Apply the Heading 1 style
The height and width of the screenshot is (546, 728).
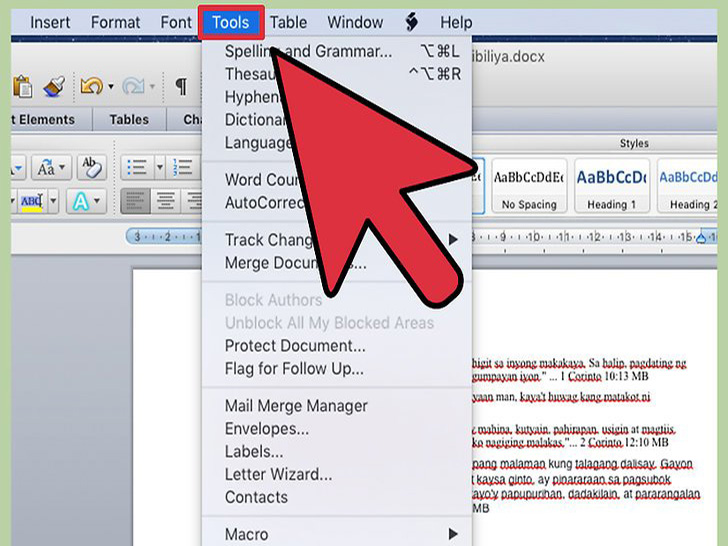pos(611,186)
